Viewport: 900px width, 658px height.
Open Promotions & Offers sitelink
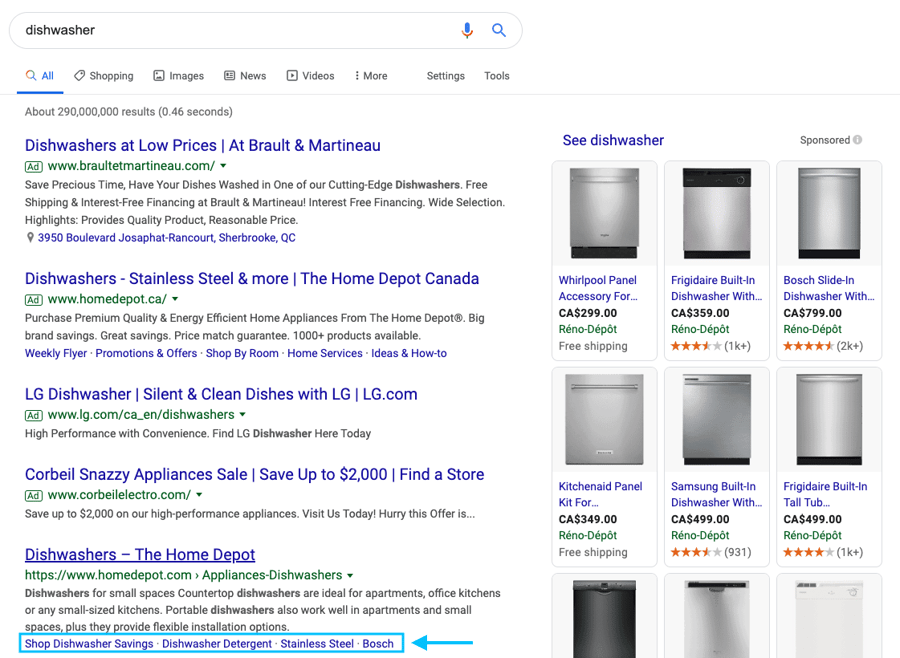(146, 353)
